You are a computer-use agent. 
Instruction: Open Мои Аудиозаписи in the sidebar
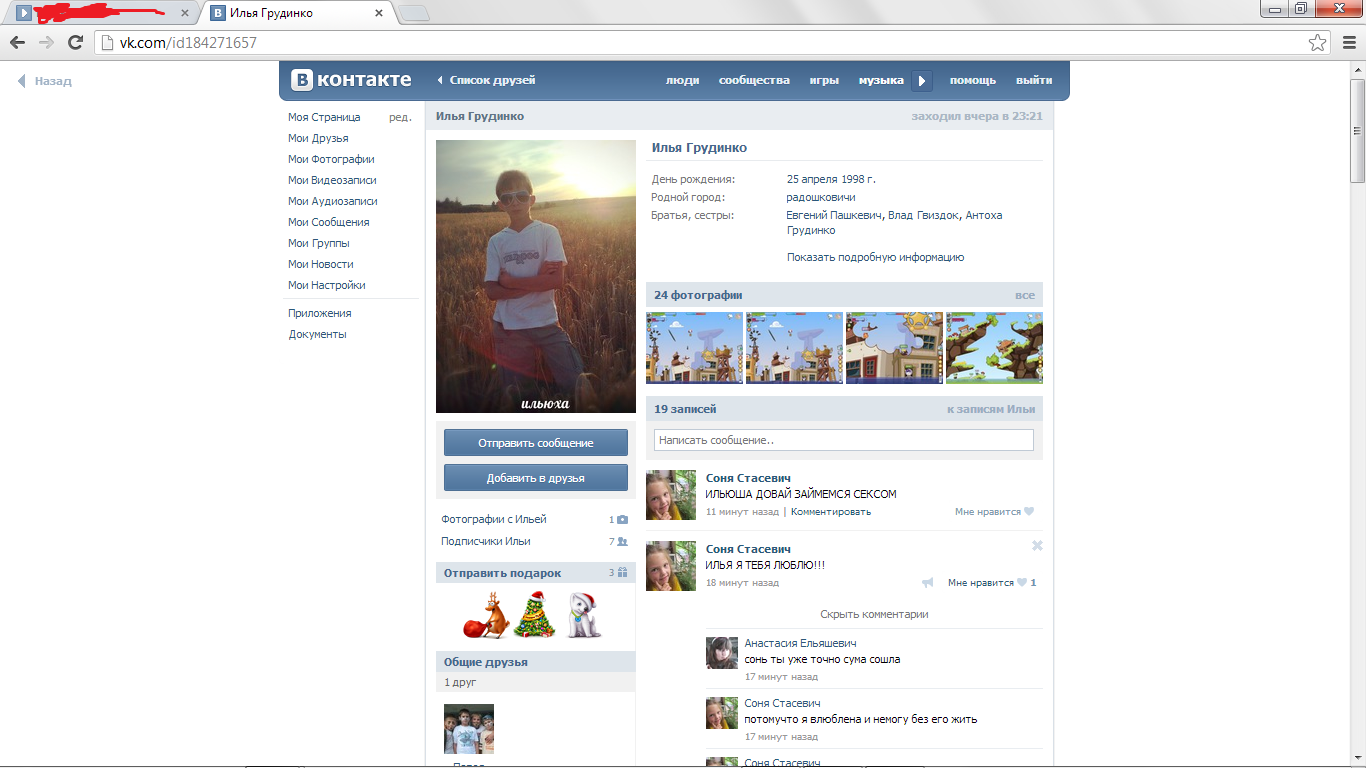[x=333, y=201]
